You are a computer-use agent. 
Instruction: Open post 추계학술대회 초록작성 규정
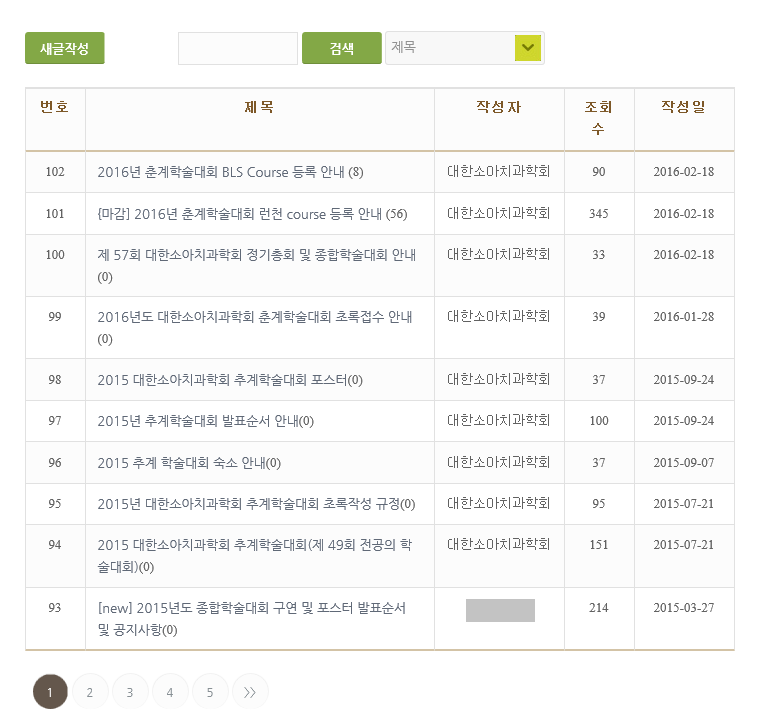[x=256, y=504]
